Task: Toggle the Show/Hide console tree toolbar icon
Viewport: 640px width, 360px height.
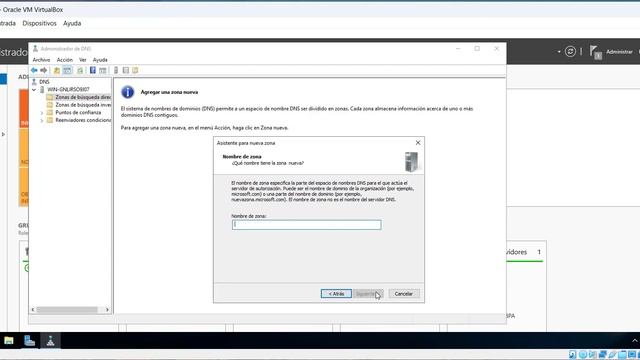Action: click(67, 70)
